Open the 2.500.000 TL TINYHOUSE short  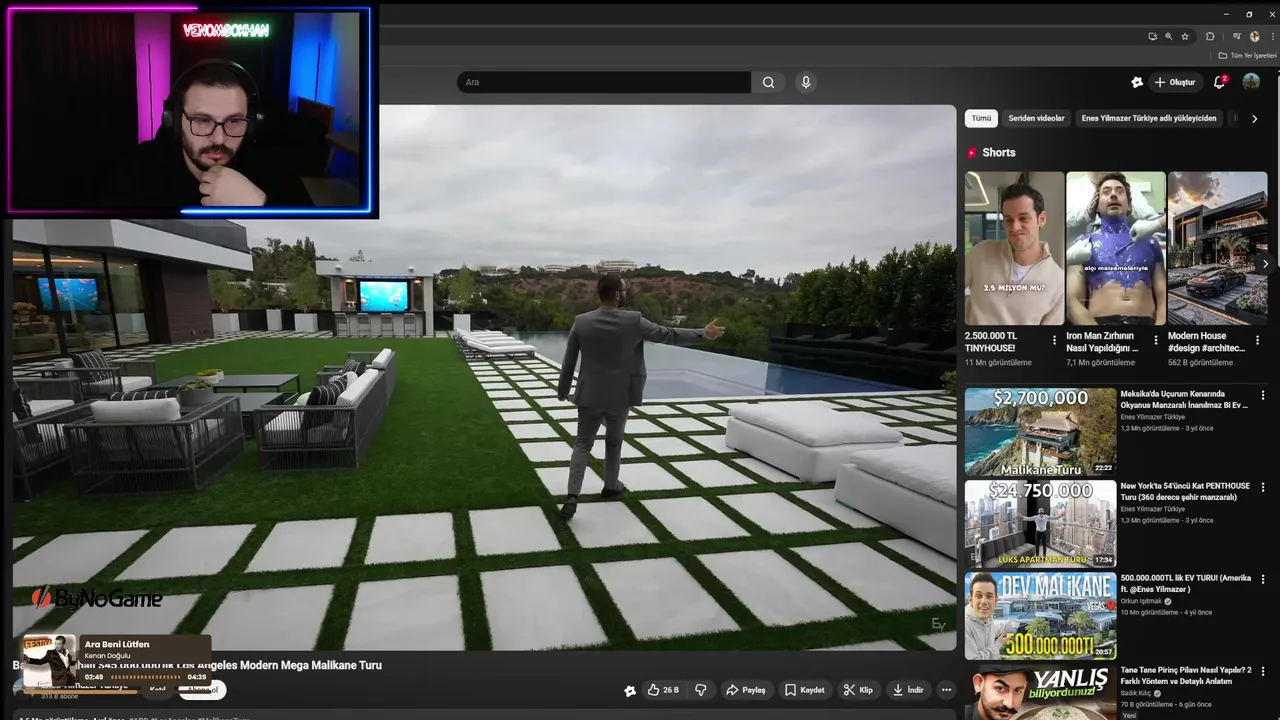tap(1014, 248)
